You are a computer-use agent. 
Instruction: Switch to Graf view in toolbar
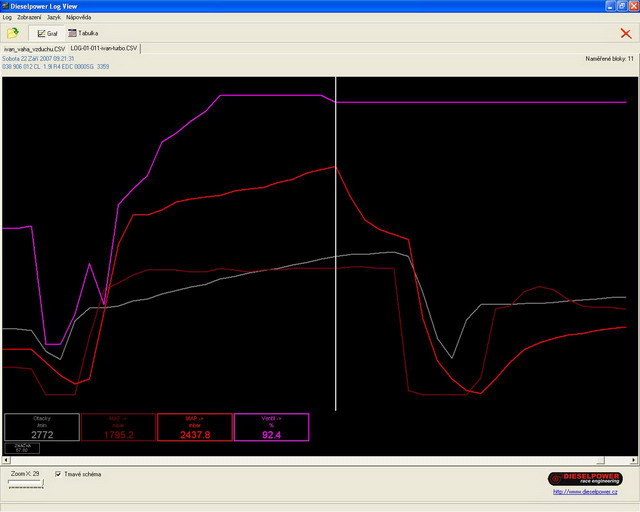pyautogui.click(x=47, y=33)
